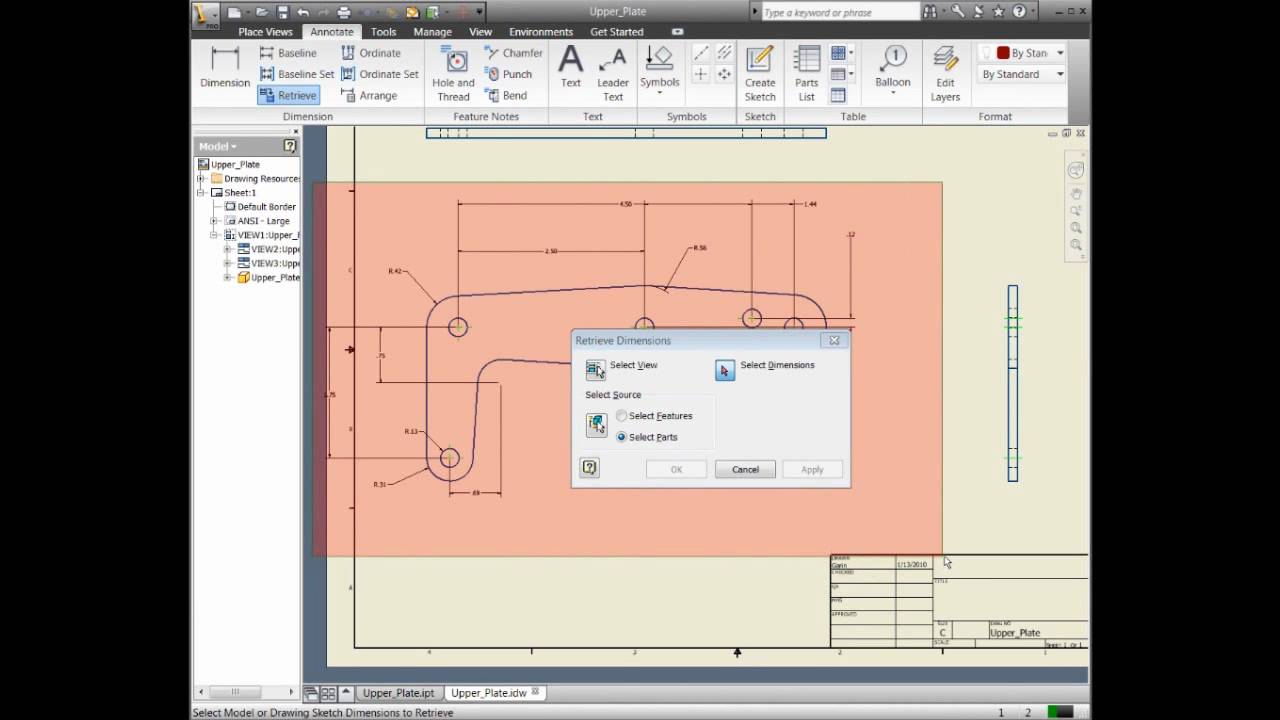Click the center mark symbol tool

[701, 74]
